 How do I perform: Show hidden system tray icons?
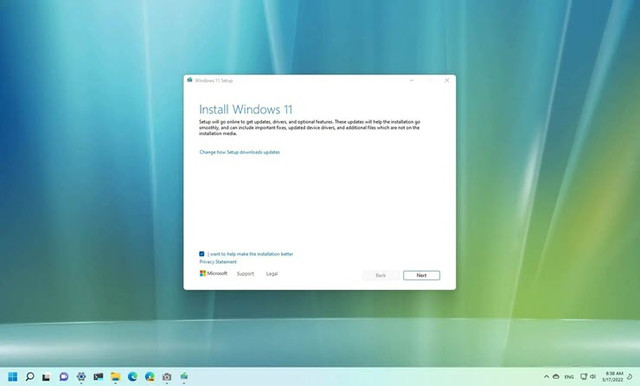pos(547,377)
